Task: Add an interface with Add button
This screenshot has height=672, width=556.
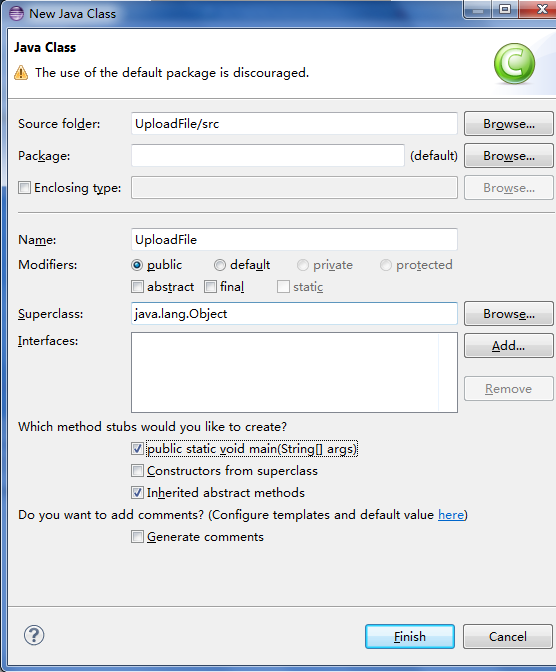Action: (509, 346)
